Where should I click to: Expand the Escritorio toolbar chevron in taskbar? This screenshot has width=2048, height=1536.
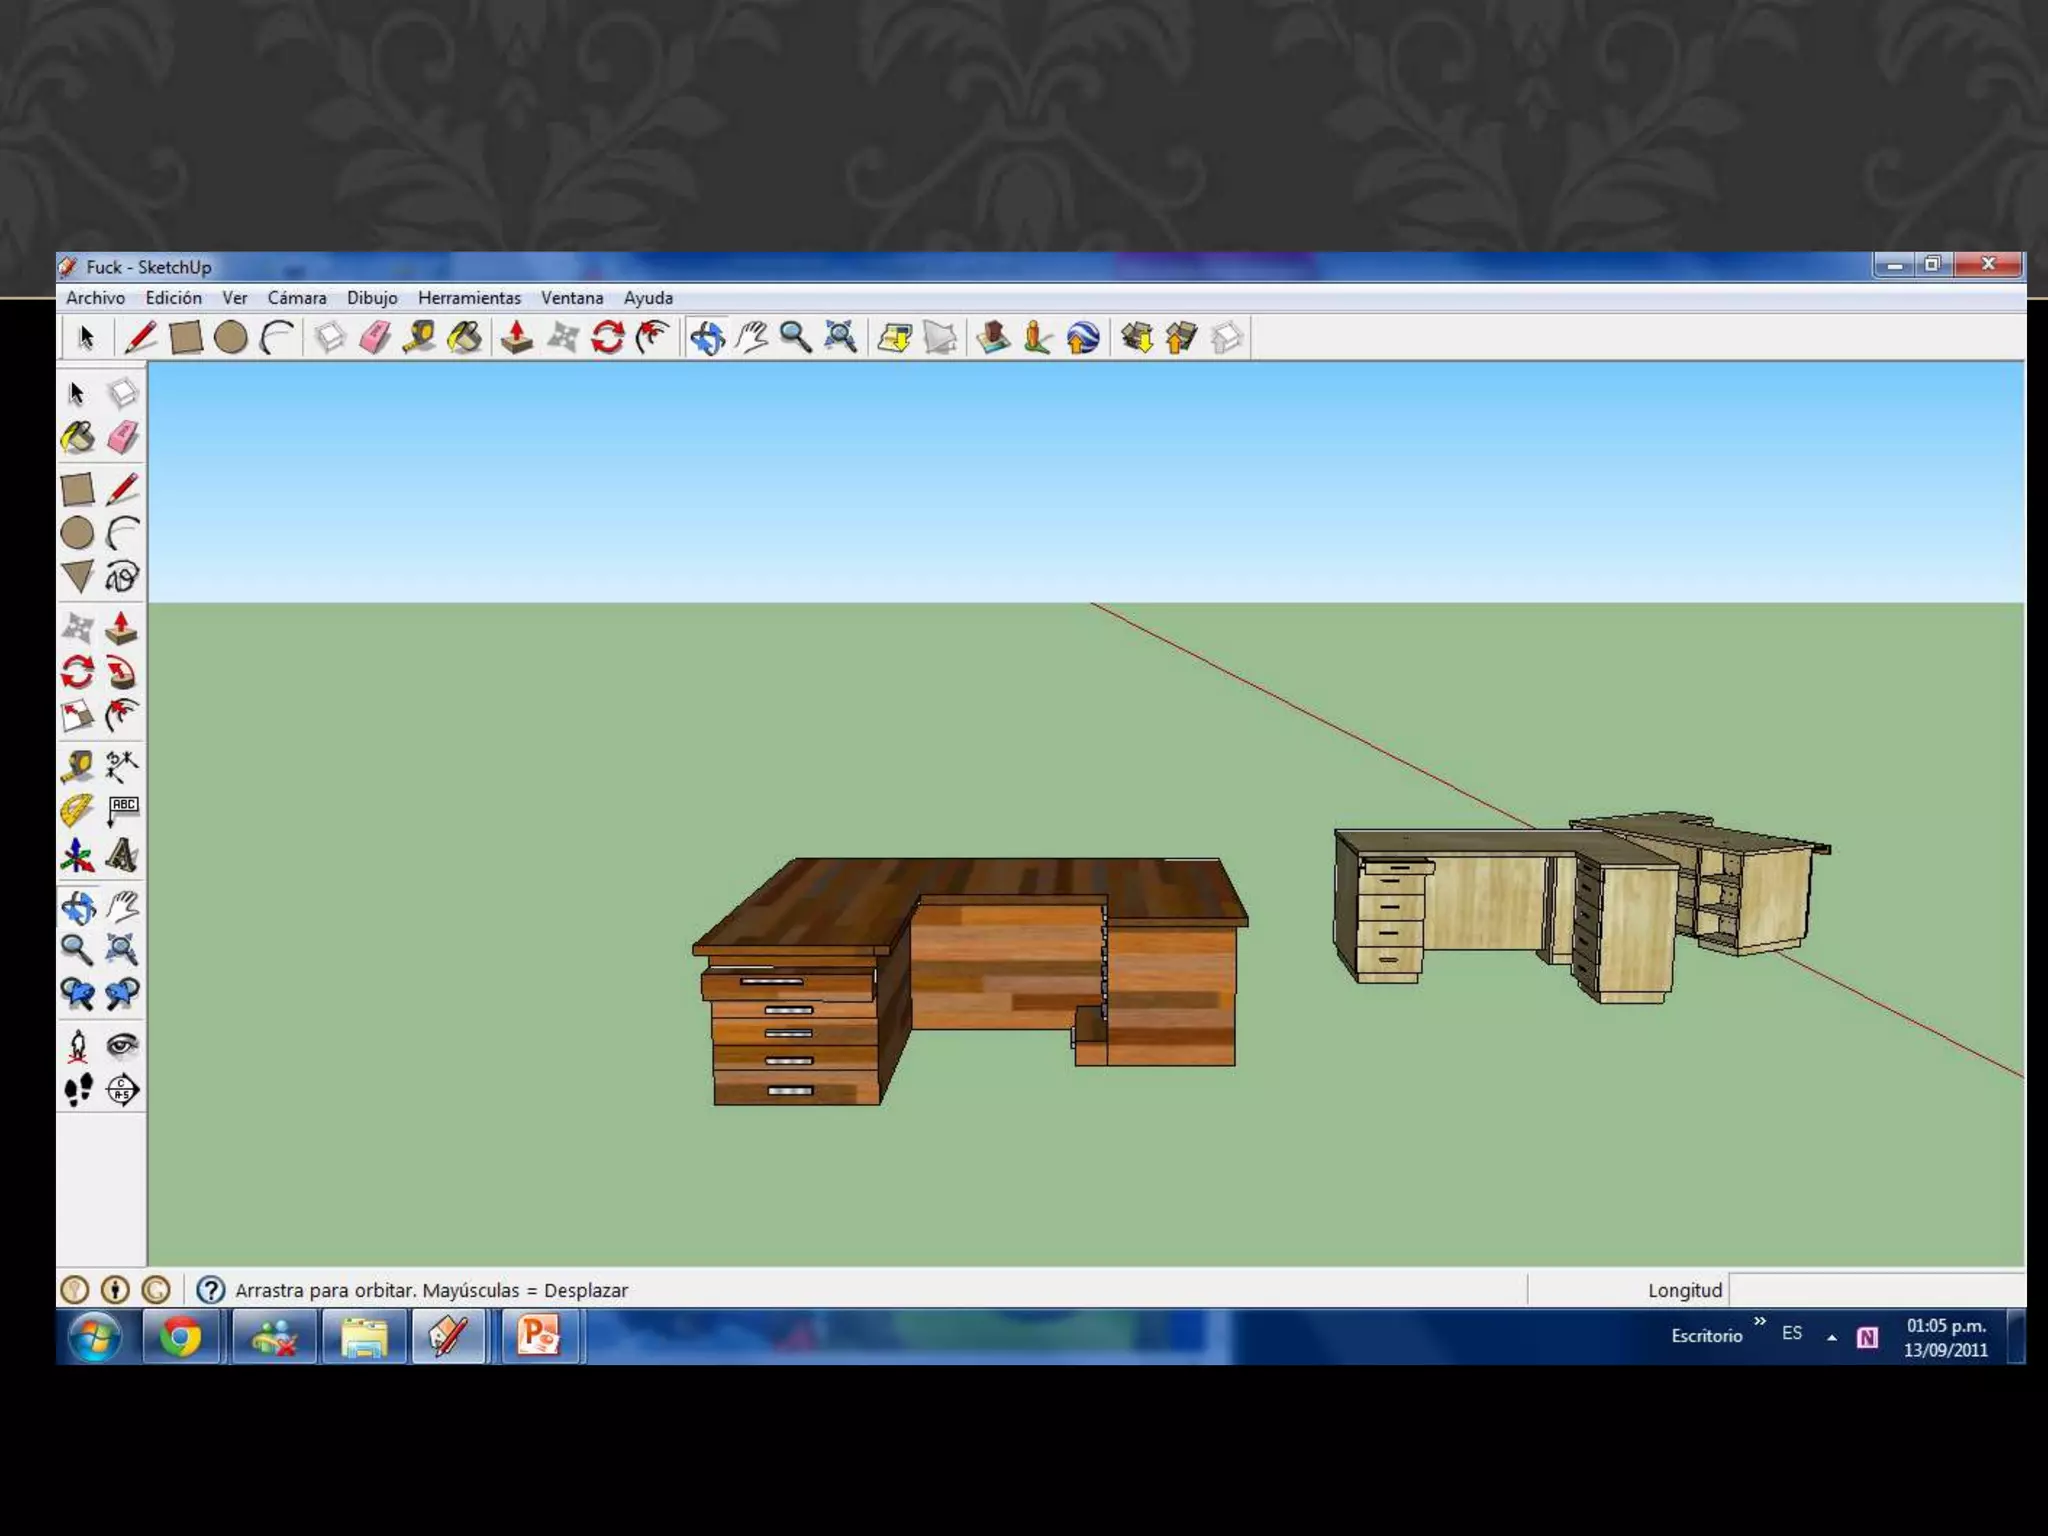click(1760, 1322)
